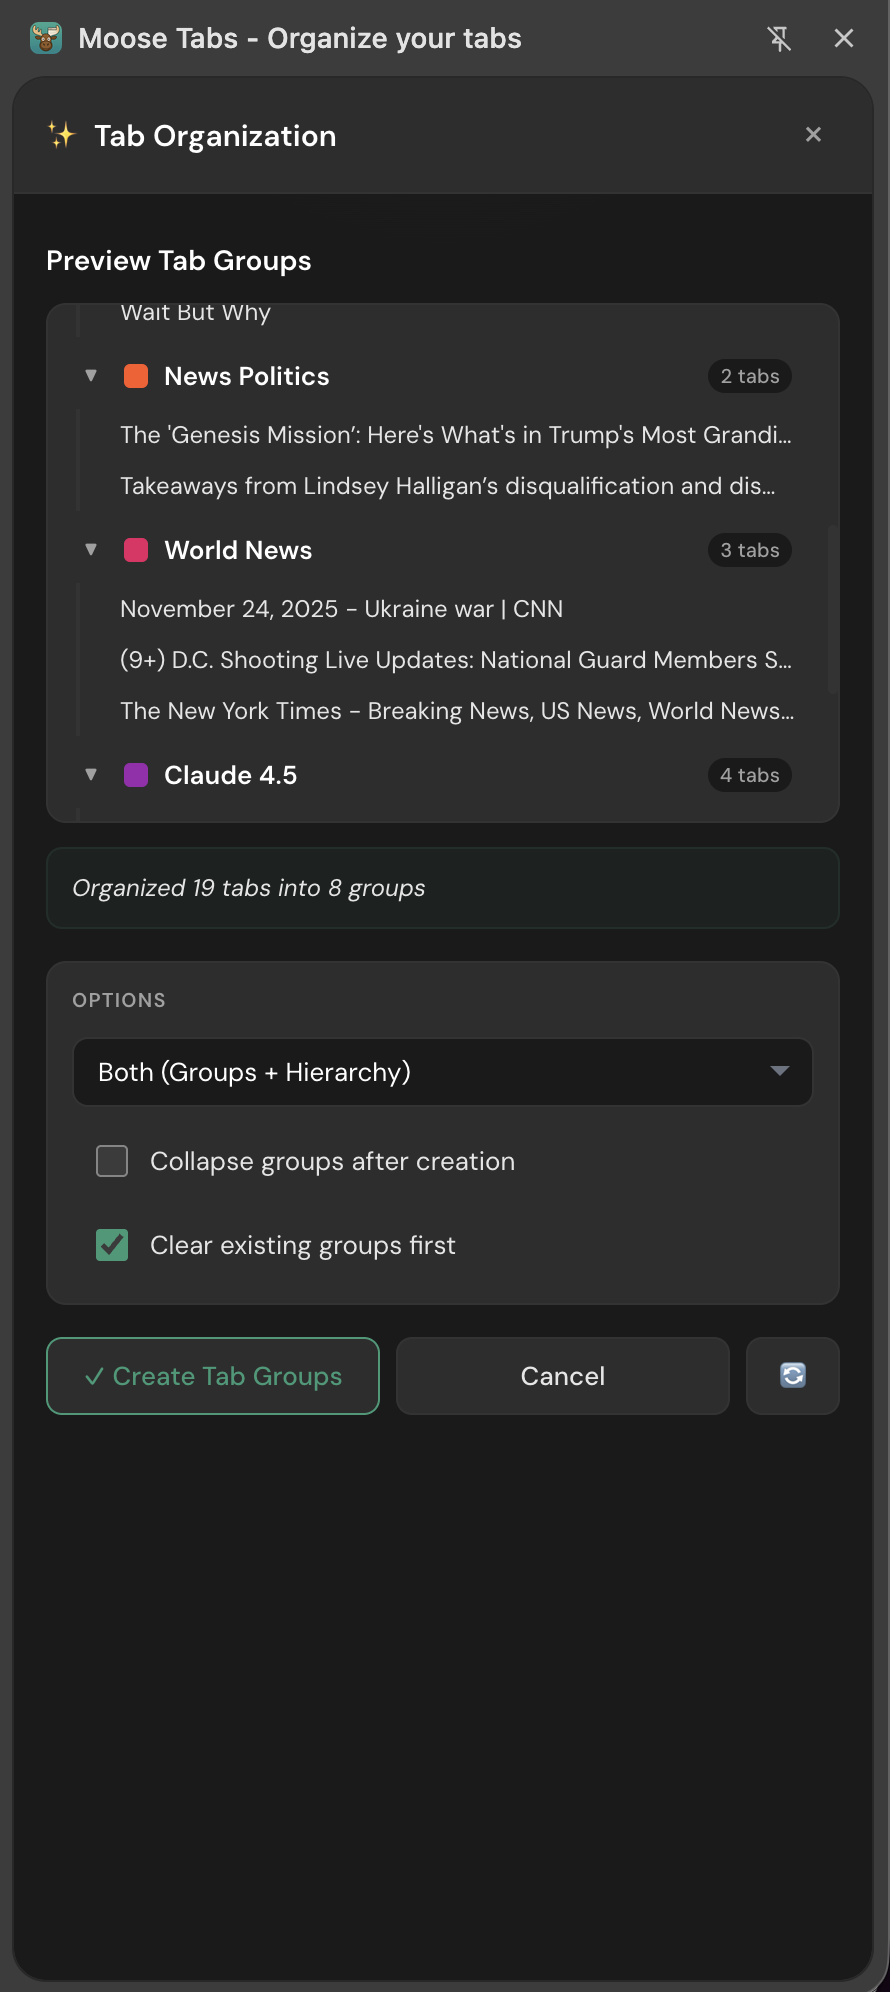This screenshot has height=1992, width=890.
Task: Click the refresh regenerate groups icon button
Action: pos(793,1376)
